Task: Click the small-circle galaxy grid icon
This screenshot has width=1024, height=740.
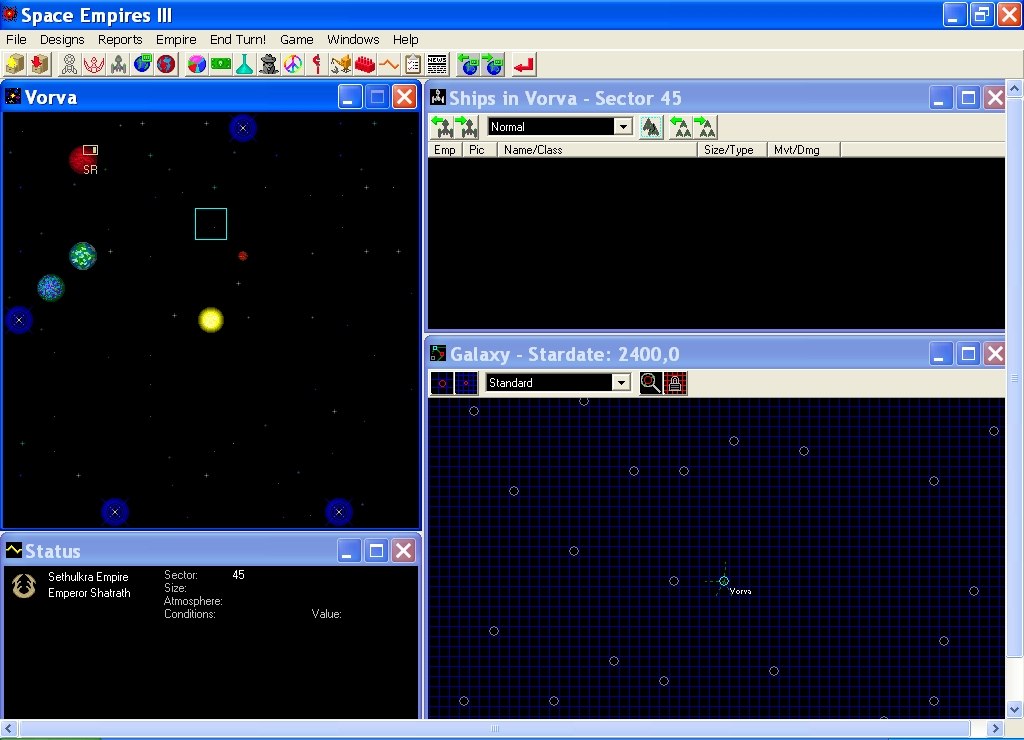Action: [466, 383]
